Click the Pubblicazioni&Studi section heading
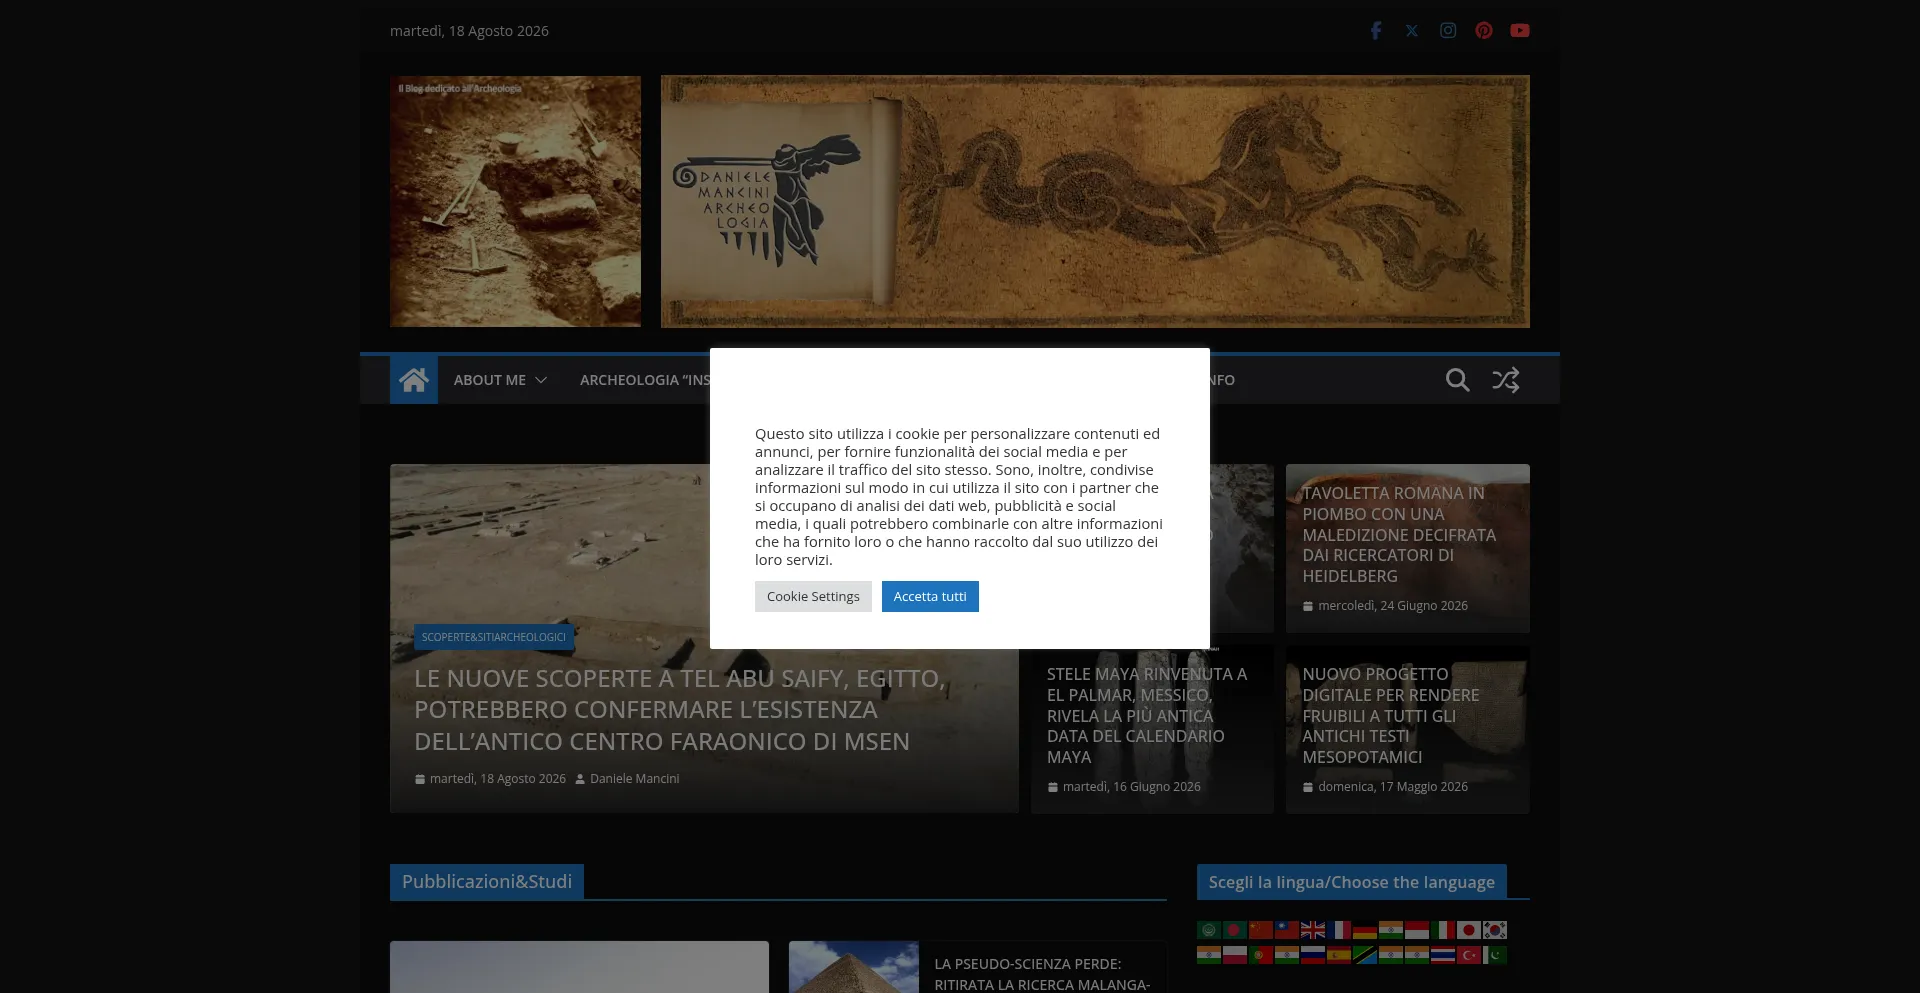Image resolution: width=1920 pixels, height=993 pixels. point(487,882)
